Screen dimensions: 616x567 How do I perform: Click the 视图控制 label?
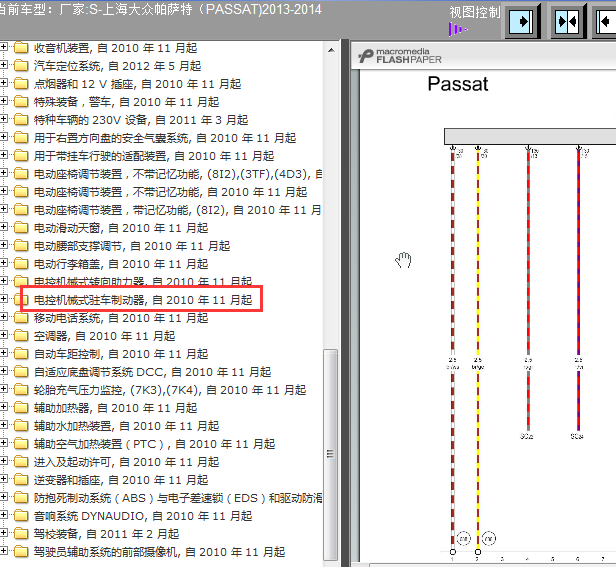click(475, 13)
